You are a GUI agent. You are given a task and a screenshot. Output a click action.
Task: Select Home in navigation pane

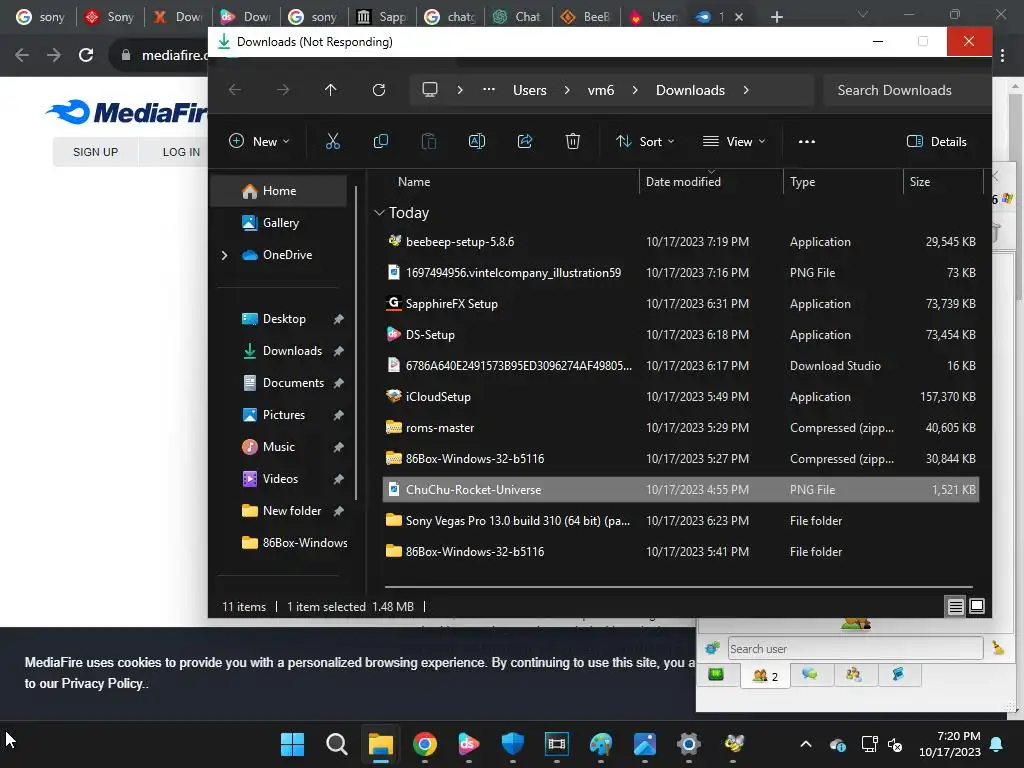pyautogui.click(x=280, y=191)
